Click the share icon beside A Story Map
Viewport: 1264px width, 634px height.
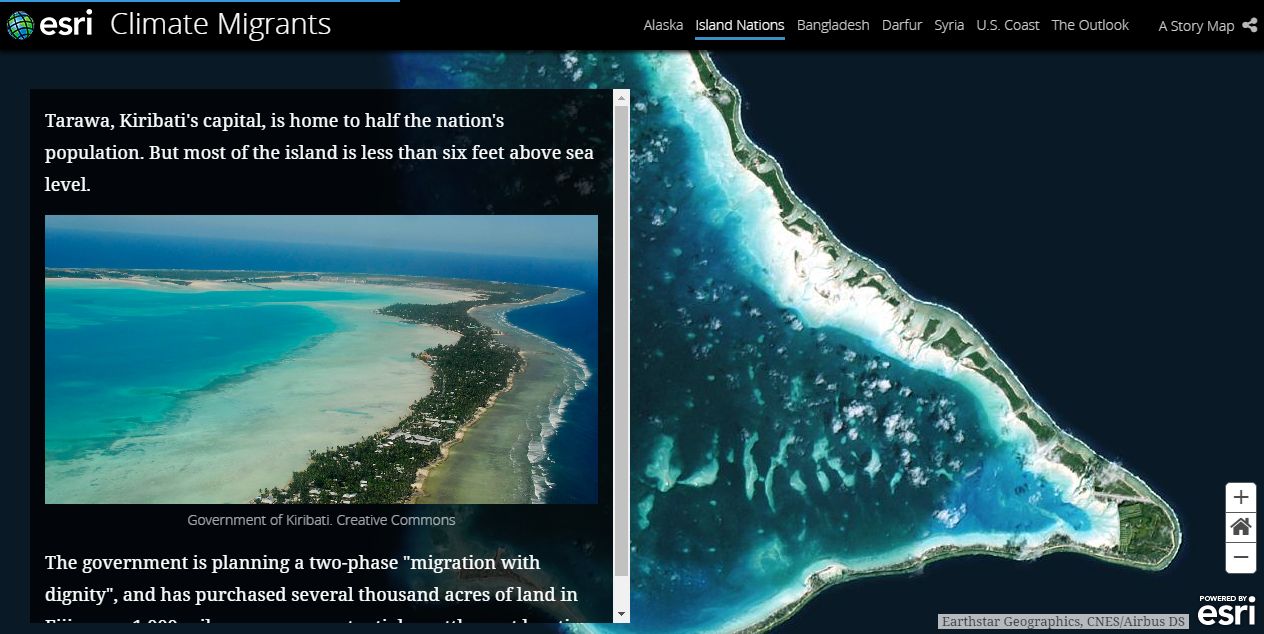pyautogui.click(x=1249, y=26)
